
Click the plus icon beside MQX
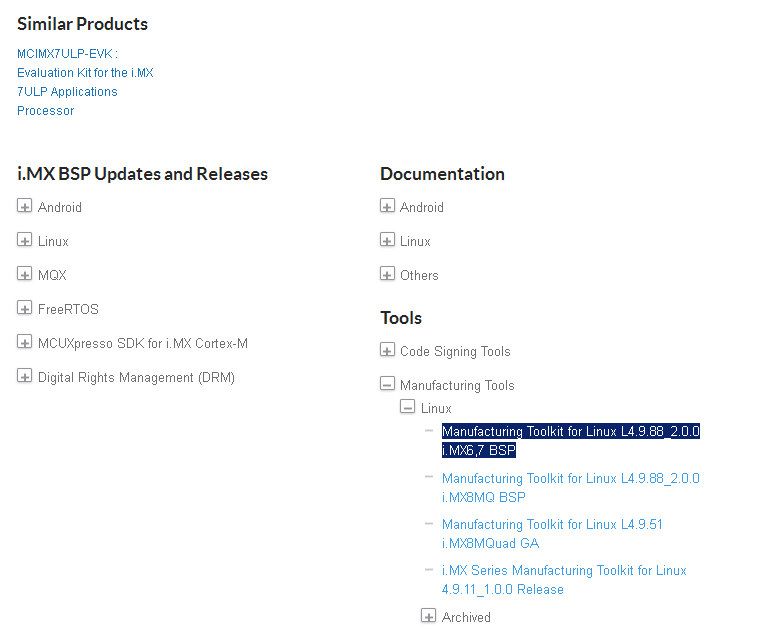pyautogui.click(x=25, y=275)
